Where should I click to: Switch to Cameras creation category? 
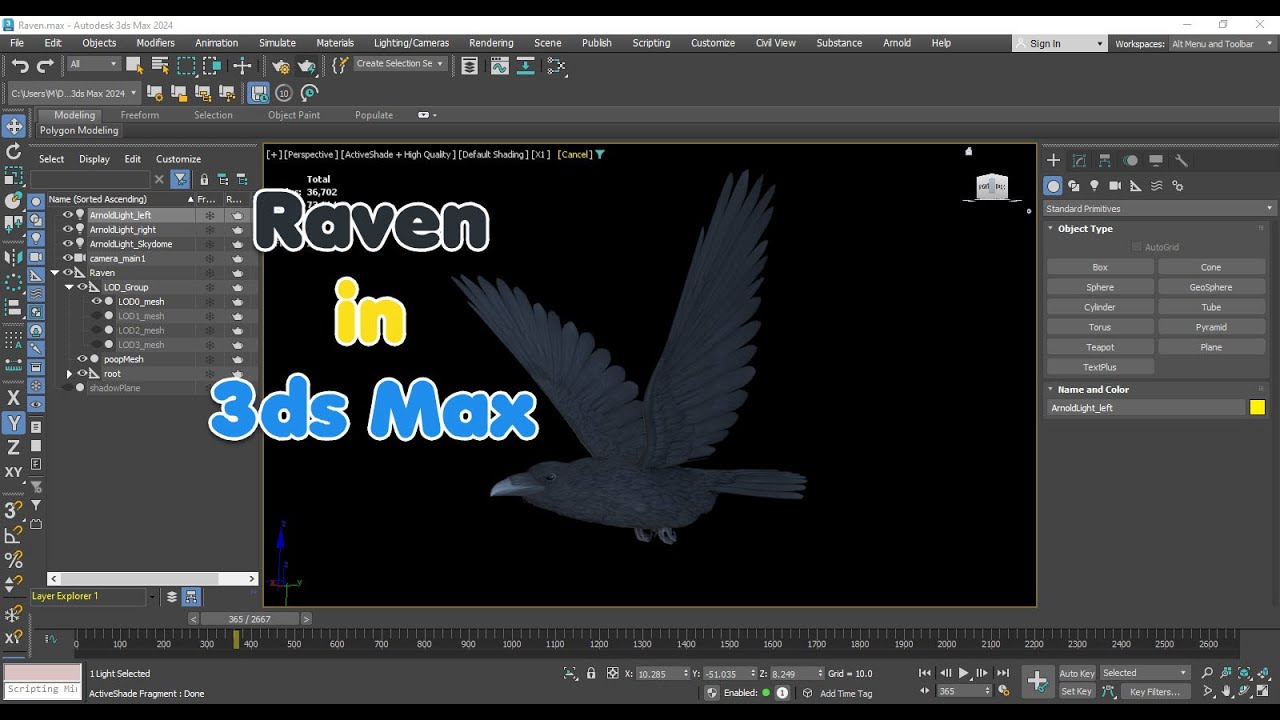point(1115,186)
